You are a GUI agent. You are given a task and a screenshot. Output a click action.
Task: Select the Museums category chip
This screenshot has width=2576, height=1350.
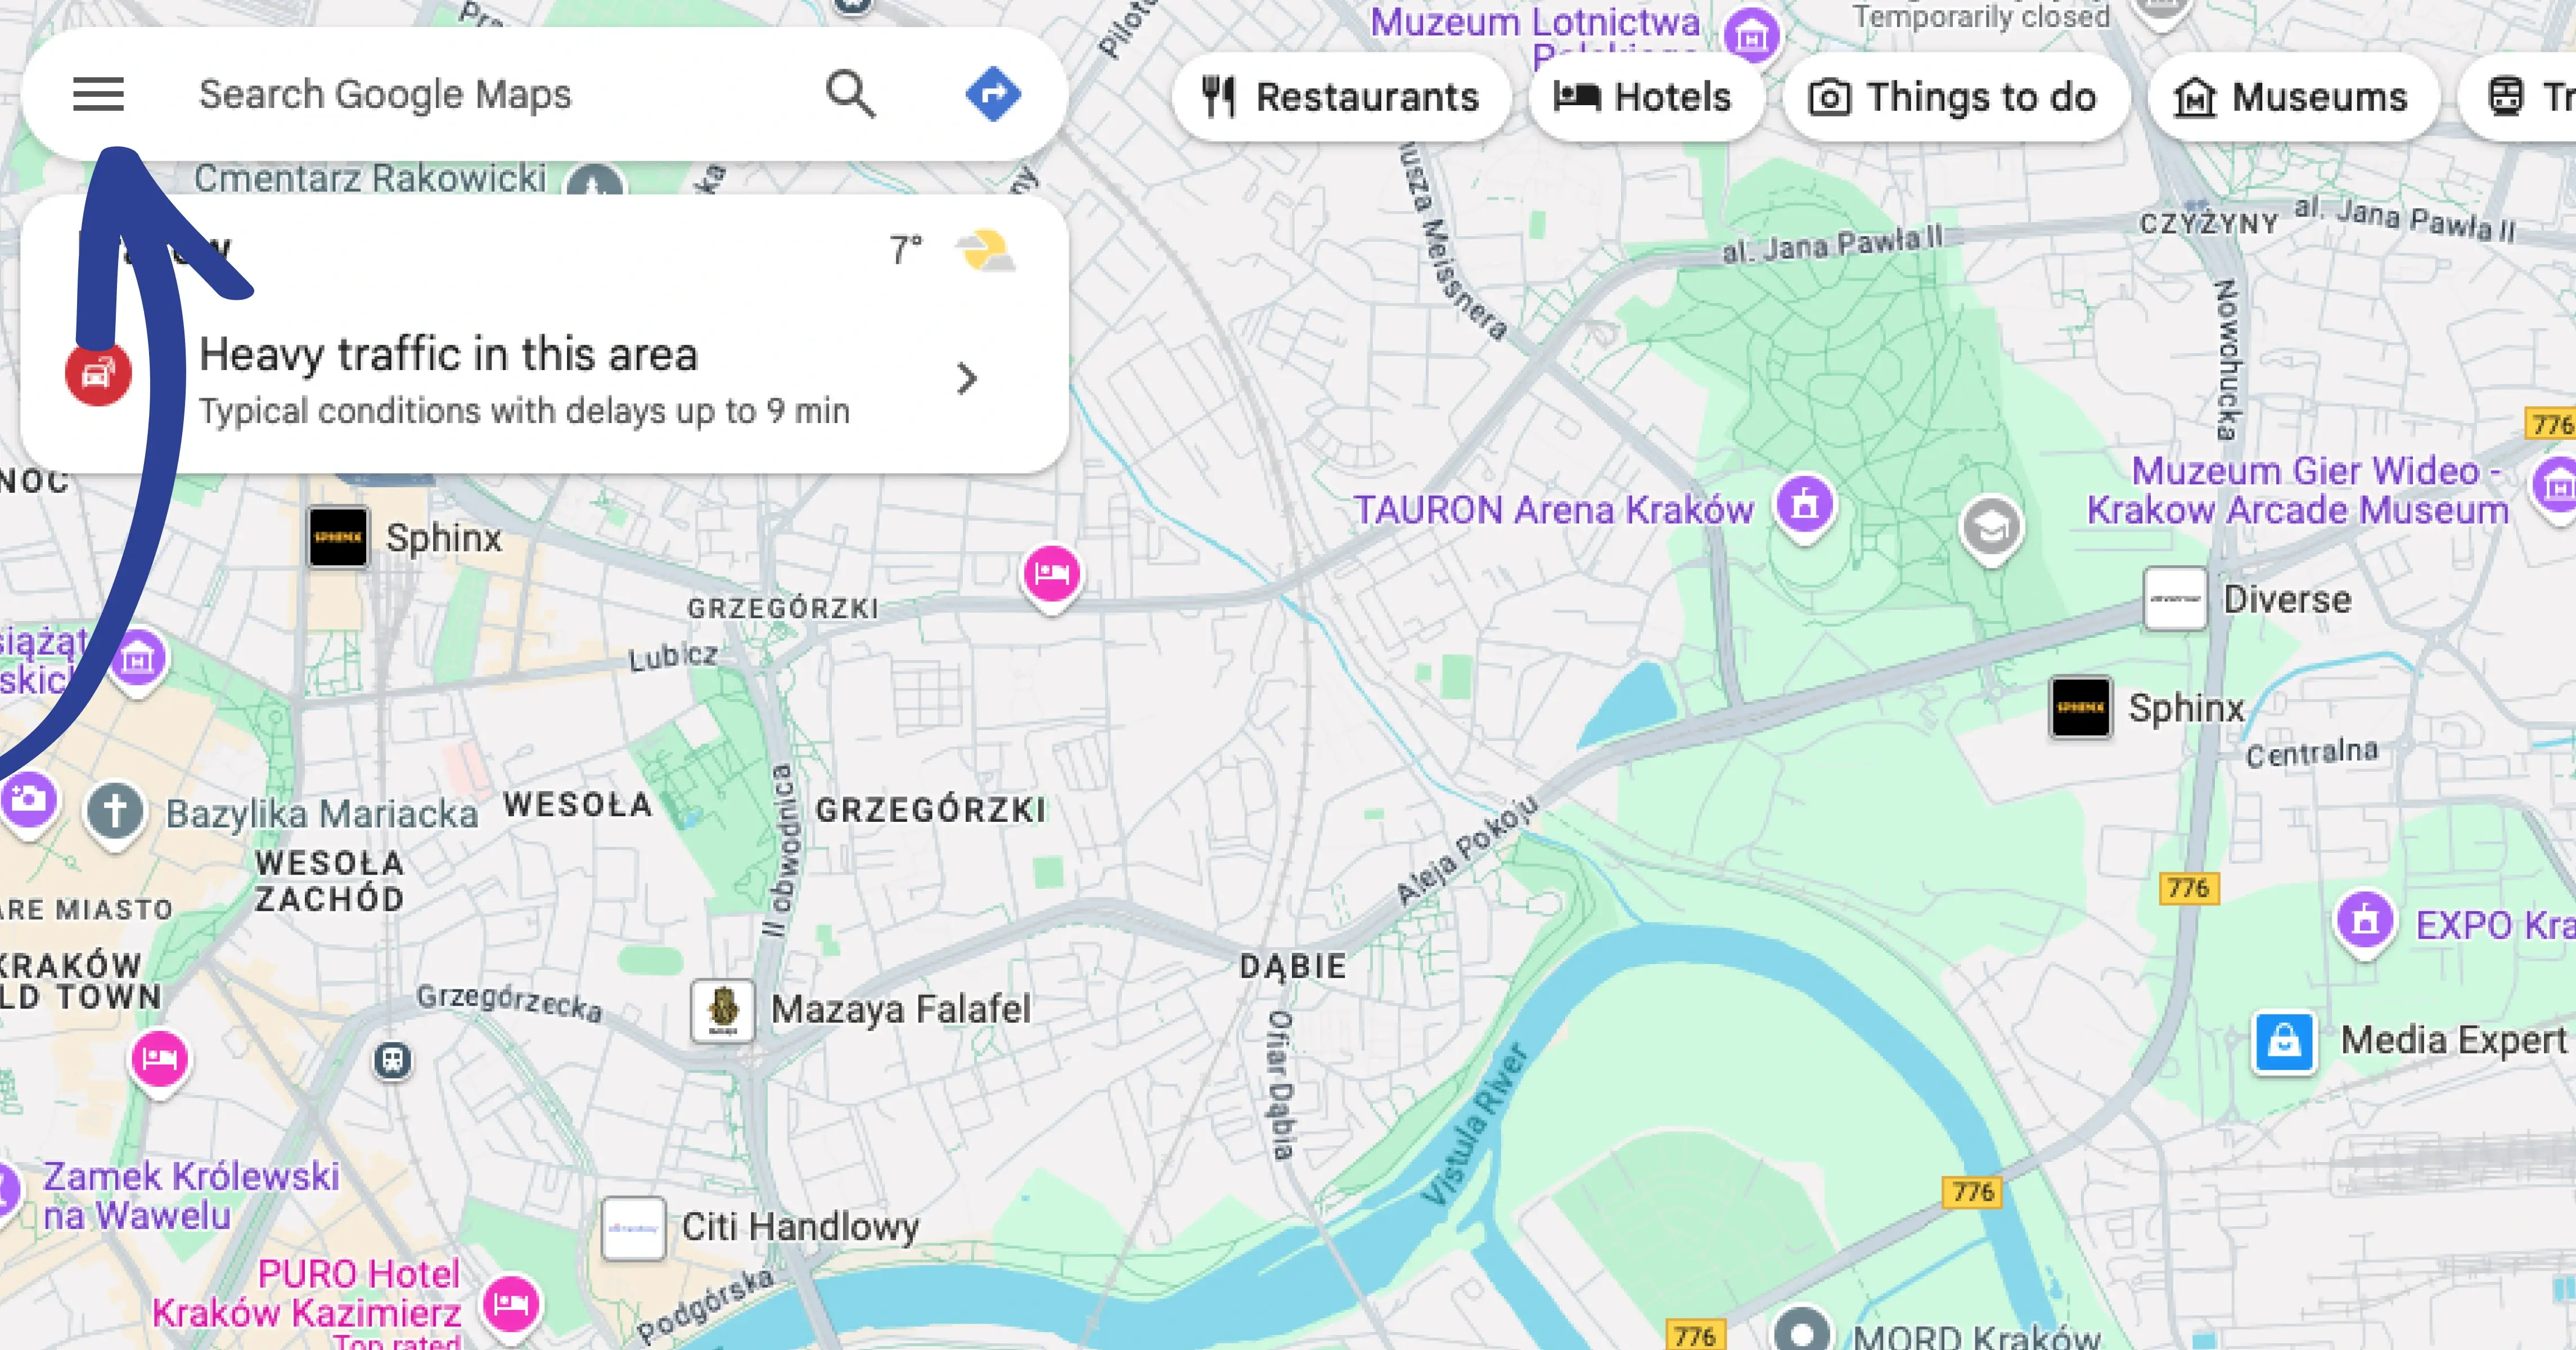[x=2292, y=97]
